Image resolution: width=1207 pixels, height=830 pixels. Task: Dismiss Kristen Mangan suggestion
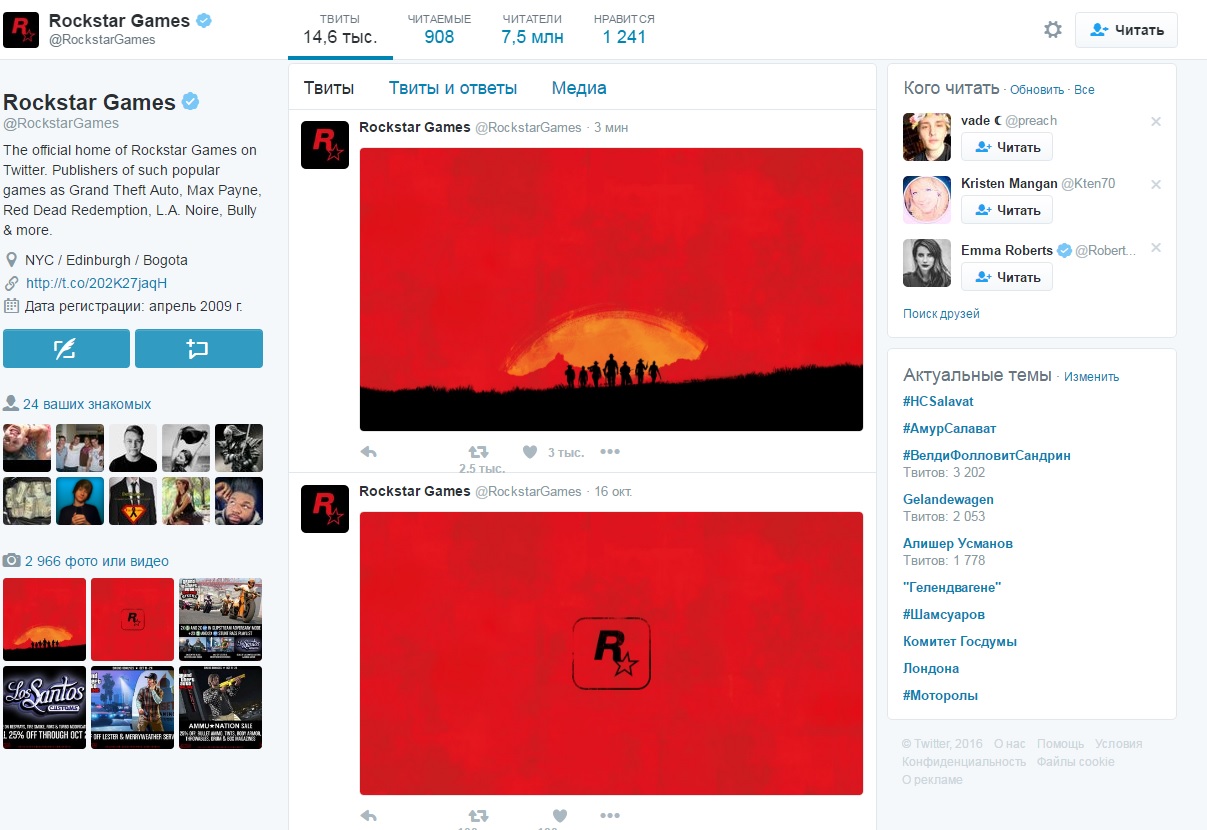[x=1156, y=185]
